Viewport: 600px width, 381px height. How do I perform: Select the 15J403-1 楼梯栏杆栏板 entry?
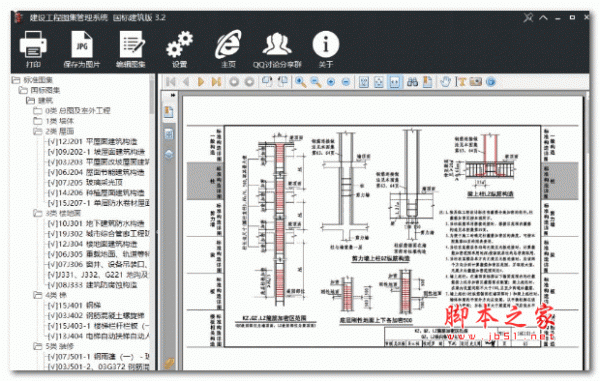(98, 326)
